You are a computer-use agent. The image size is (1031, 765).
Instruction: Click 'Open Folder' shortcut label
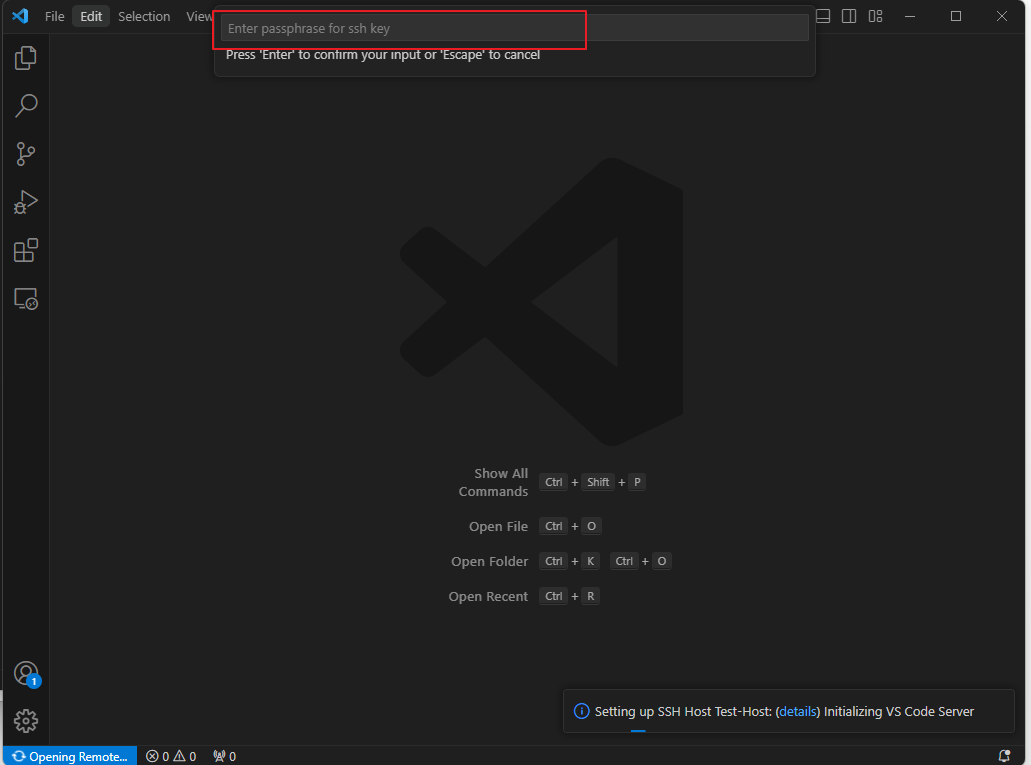point(489,561)
